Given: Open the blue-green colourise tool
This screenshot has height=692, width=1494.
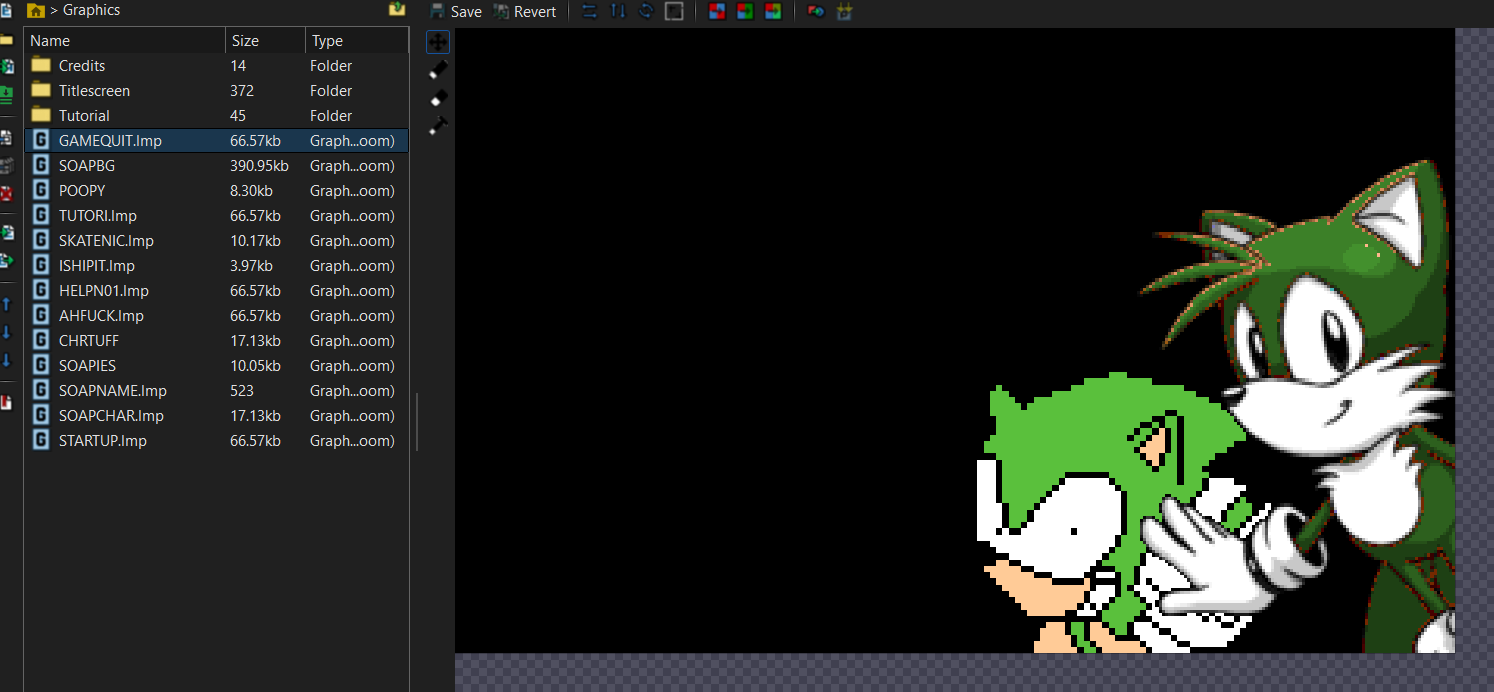Looking at the screenshot, I should point(744,11).
